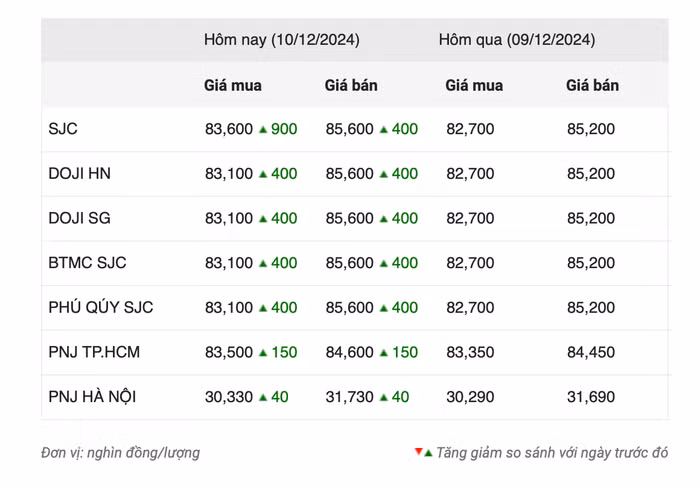Click red down triangle in the legend
Screen dimensions: 700x488
pyautogui.click(x=418, y=452)
